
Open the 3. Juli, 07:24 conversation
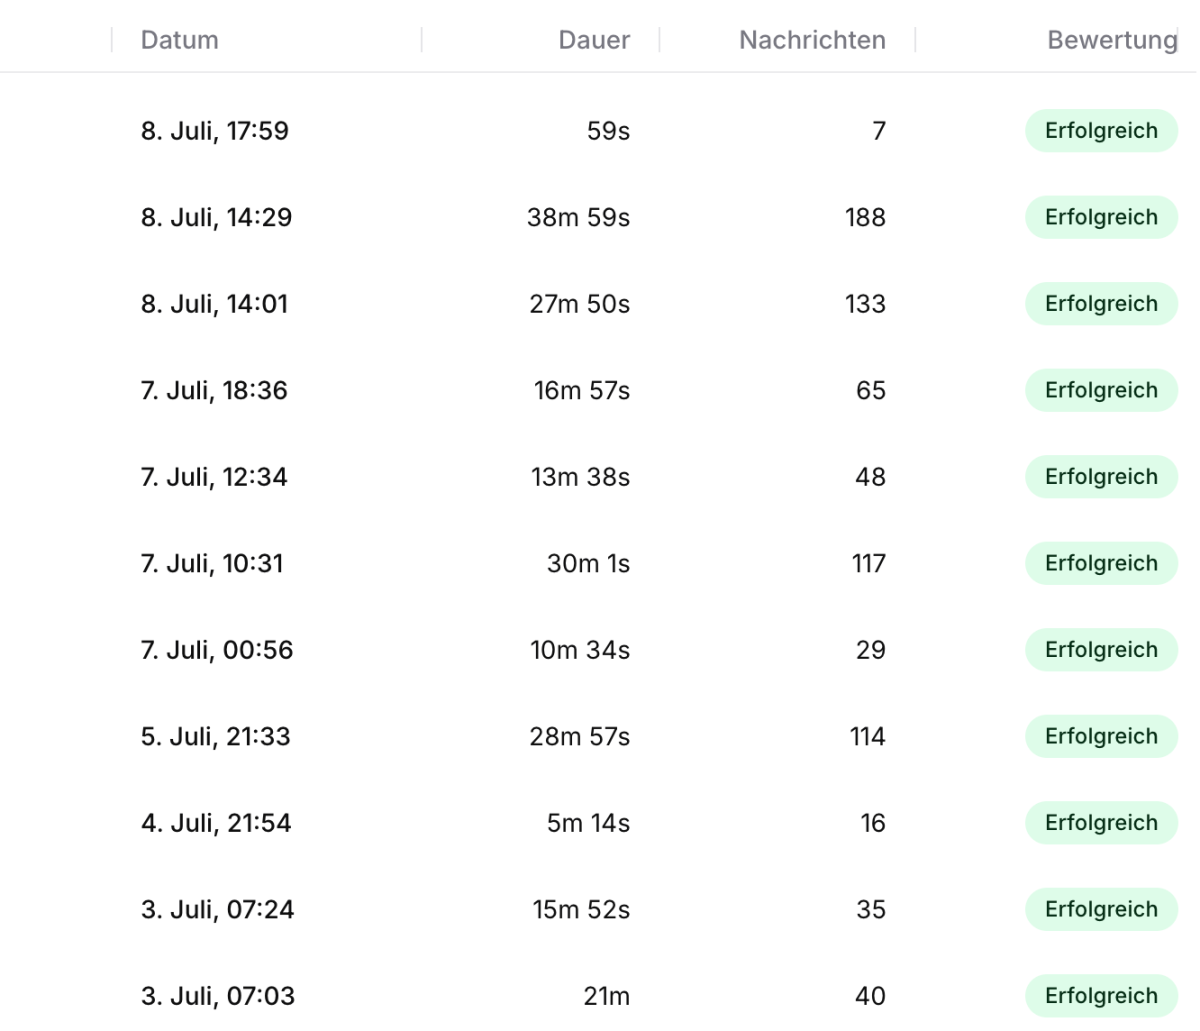coord(600,909)
